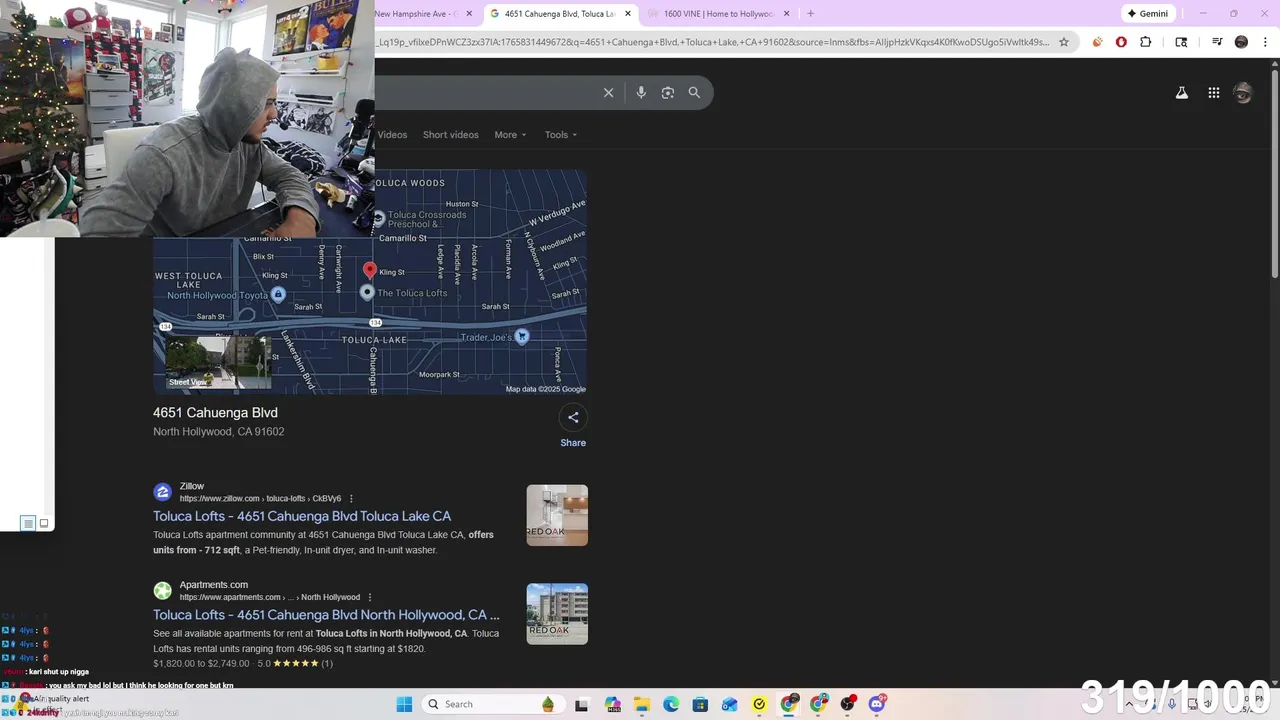This screenshot has width=1280, height=720.
Task: Open the Windows Start menu
Action: pos(404,704)
